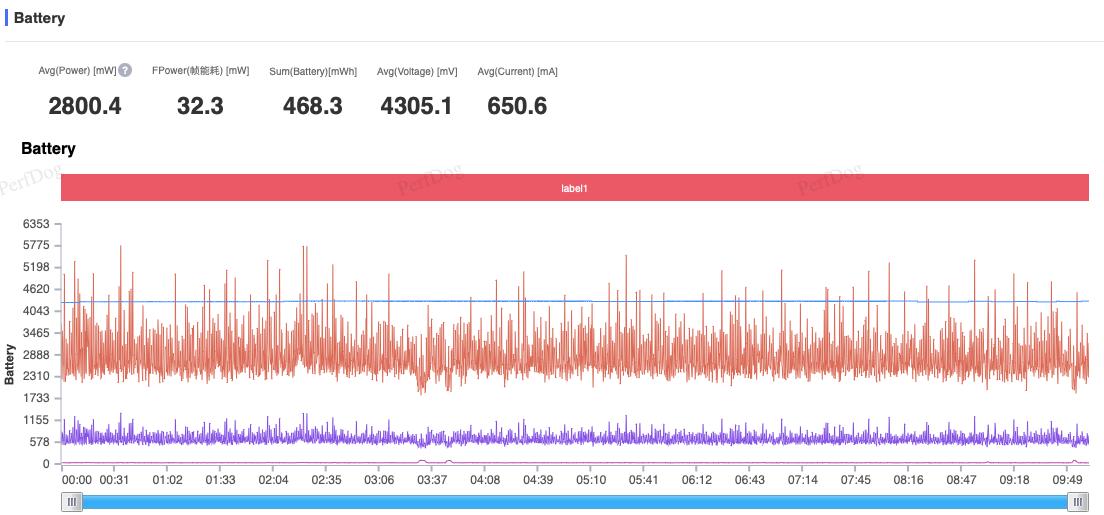Image resolution: width=1104 pixels, height=515 pixels.
Task: Click the Avg(Current) value 650.6
Action: [517, 106]
